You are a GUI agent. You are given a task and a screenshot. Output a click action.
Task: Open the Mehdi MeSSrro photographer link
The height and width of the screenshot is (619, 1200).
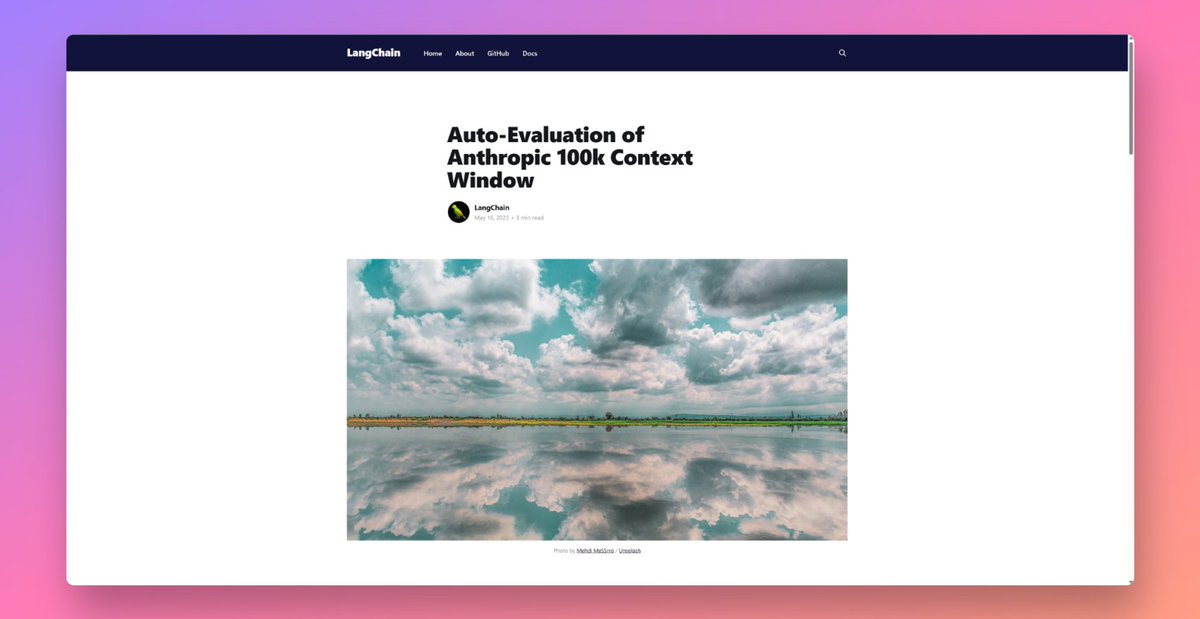pyautogui.click(x=595, y=551)
